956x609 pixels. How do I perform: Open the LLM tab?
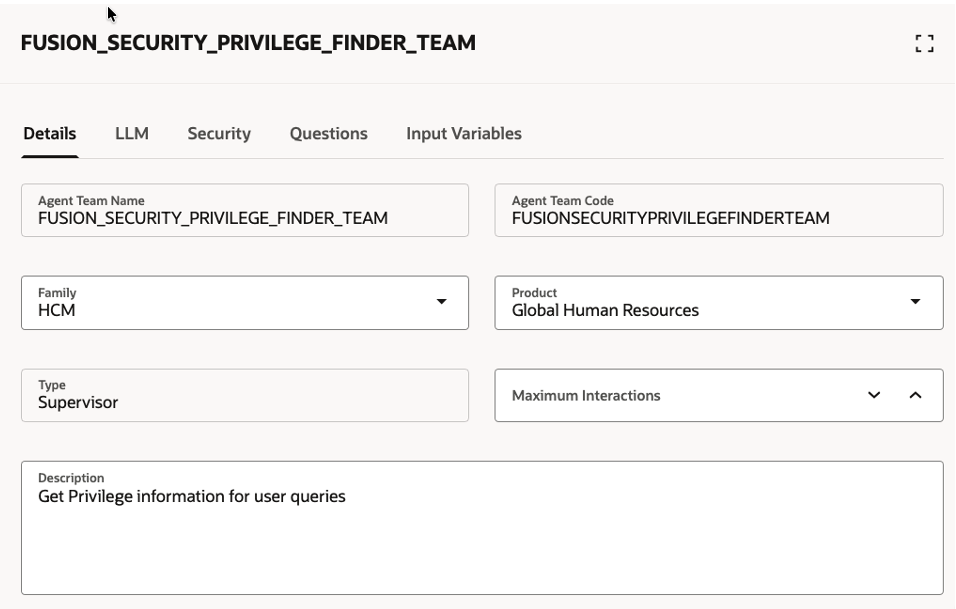click(132, 133)
